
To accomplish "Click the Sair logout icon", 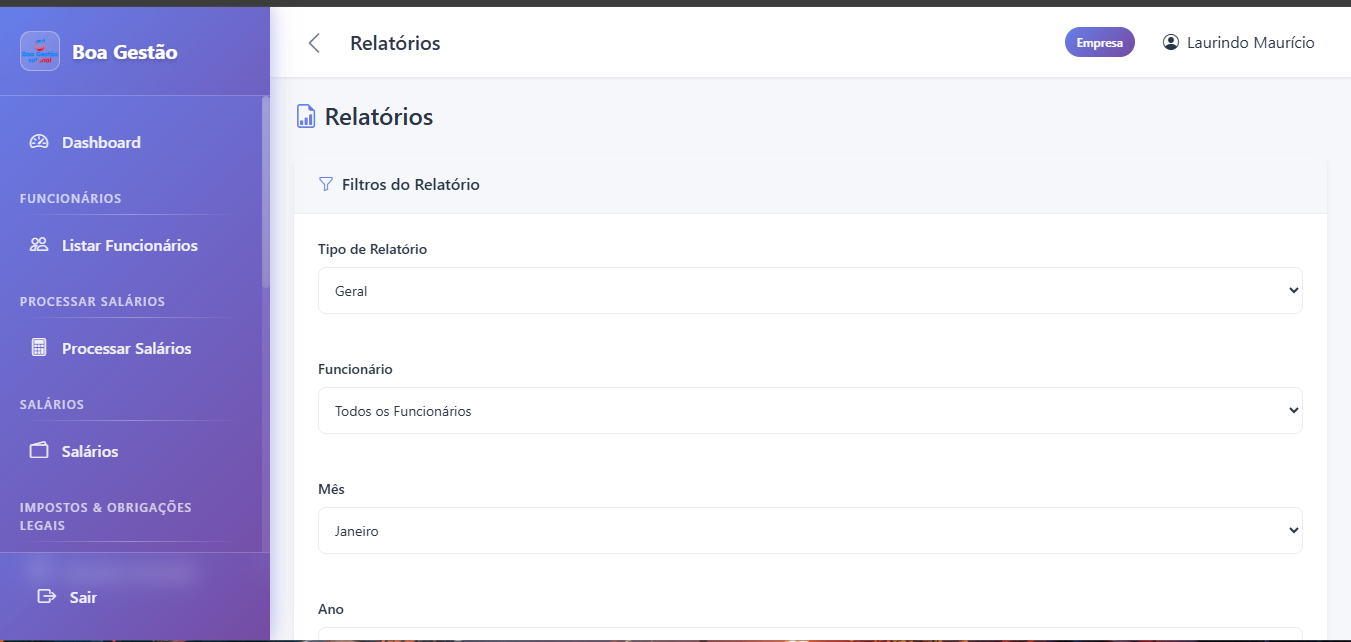I will coord(46,597).
